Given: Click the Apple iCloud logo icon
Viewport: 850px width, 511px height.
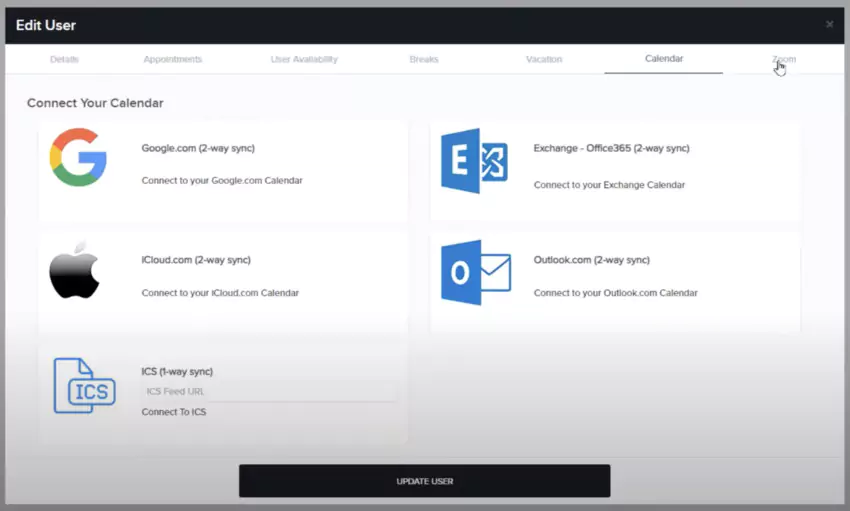Looking at the screenshot, I should point(75,269).
